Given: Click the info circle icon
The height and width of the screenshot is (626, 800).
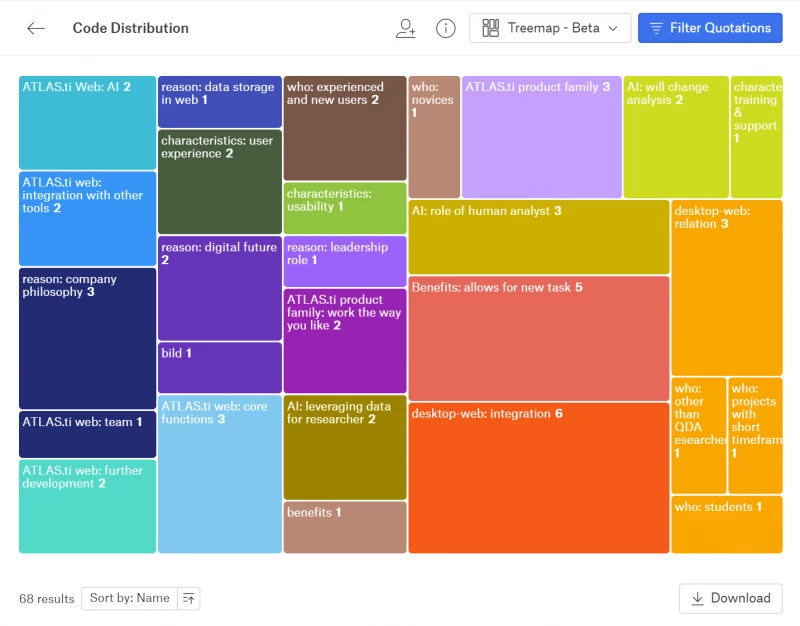Looking at the screenshot, I should tap(446, 28).
